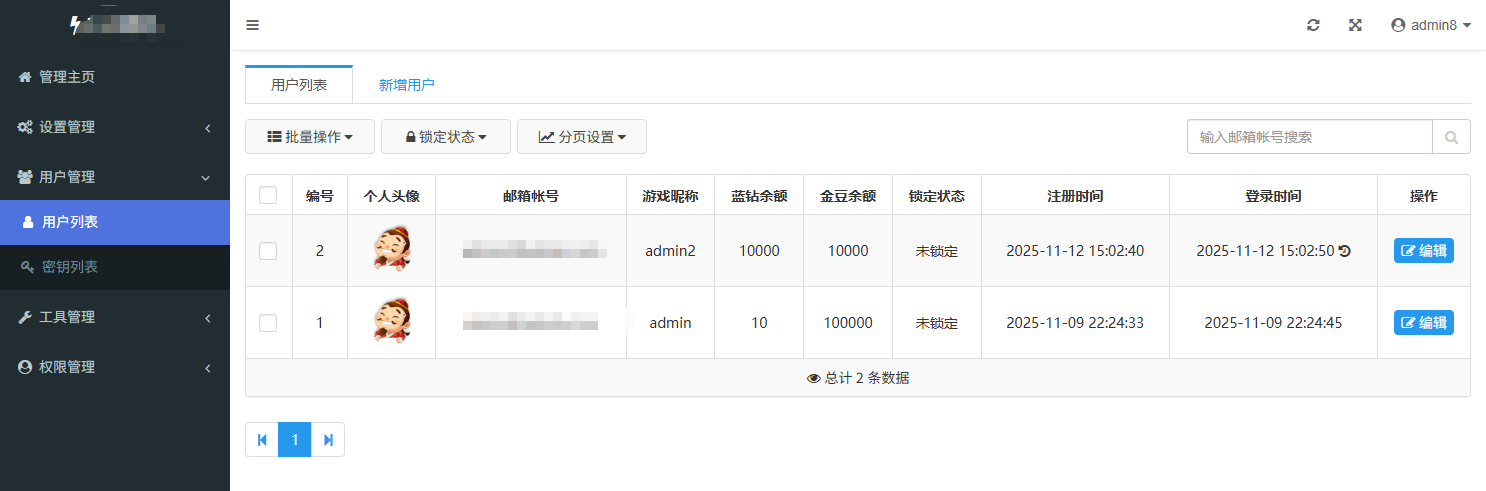Go to first page arrow icon
1486x491 pixels.
[x=262, y=440]
